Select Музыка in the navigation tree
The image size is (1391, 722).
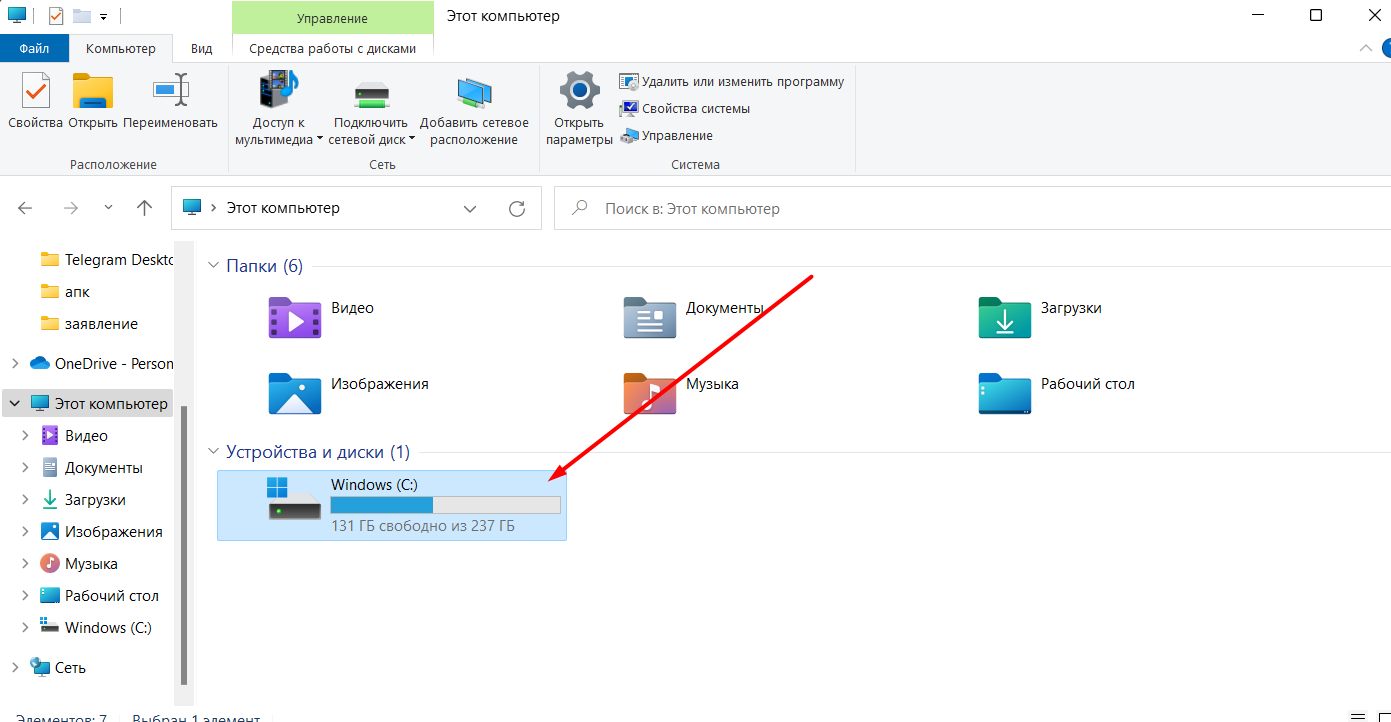(x=79, y=564)
